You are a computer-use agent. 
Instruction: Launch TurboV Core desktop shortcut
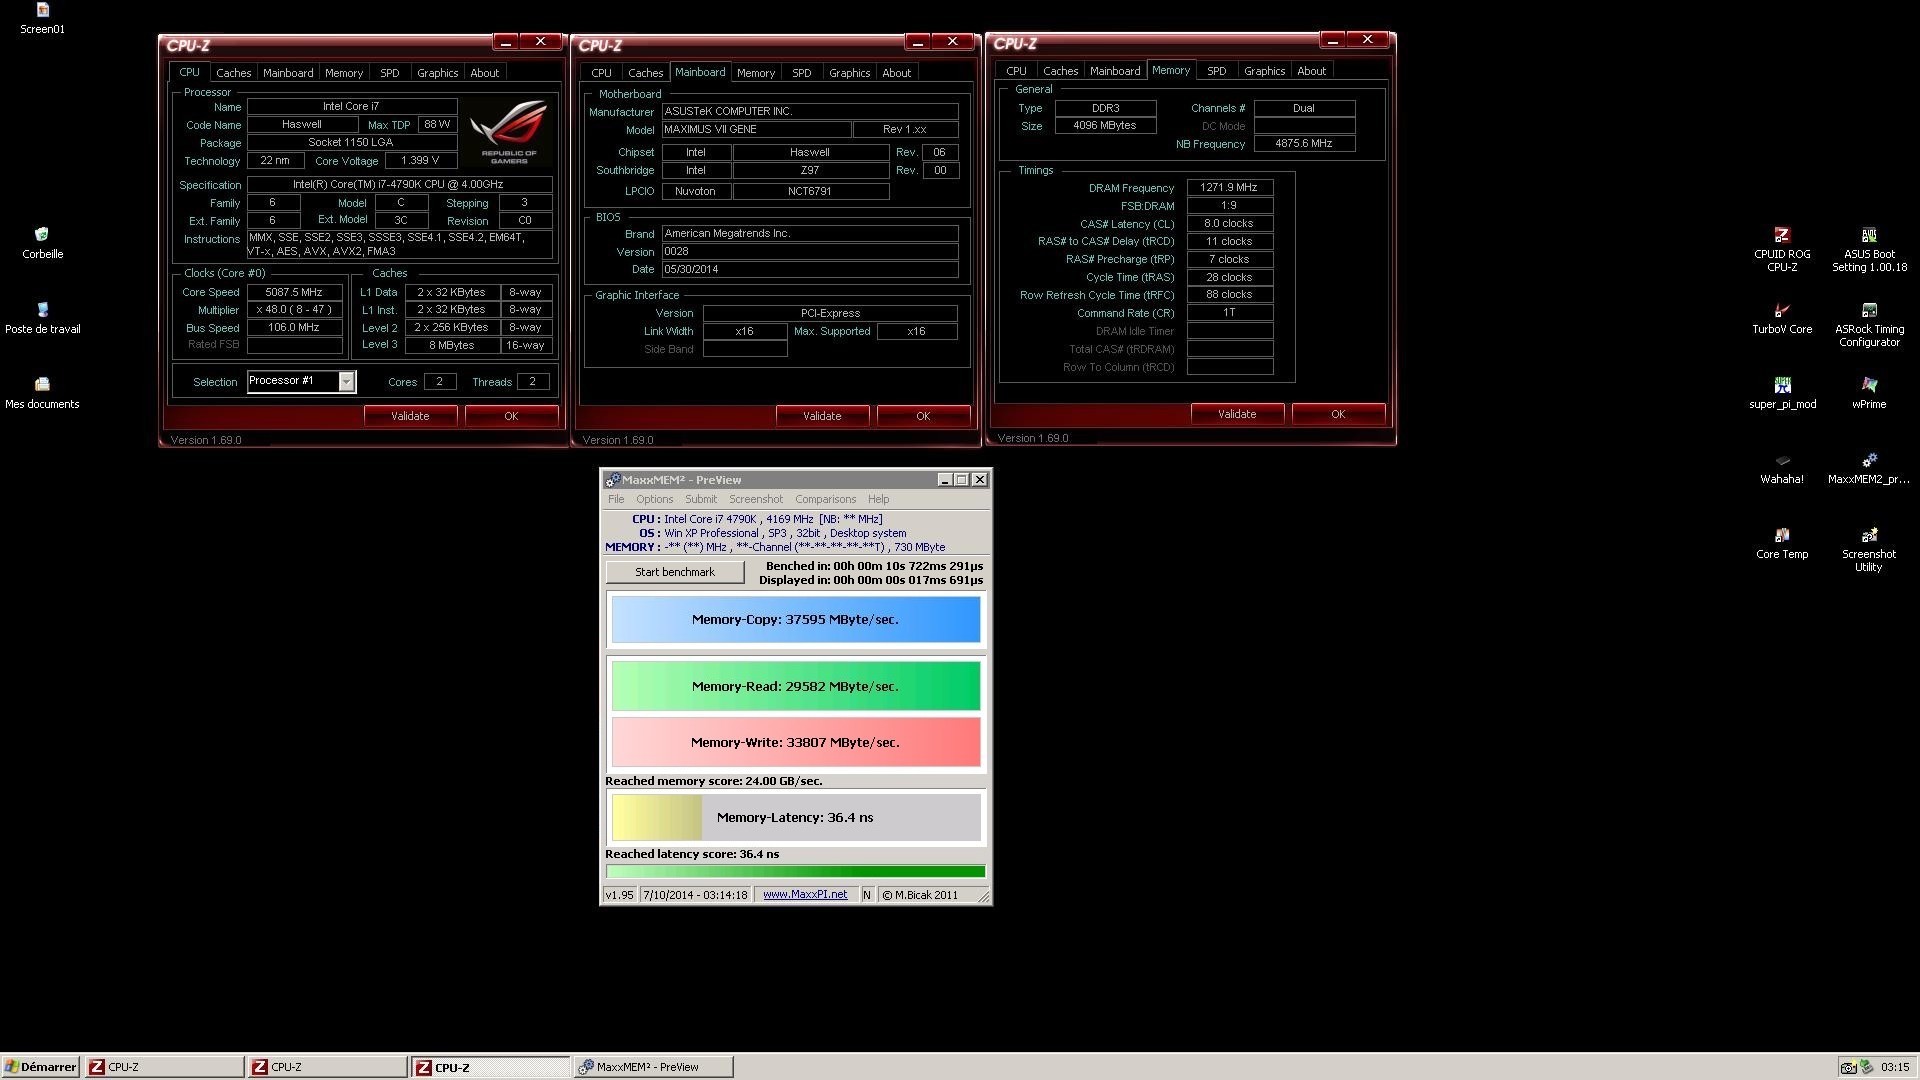point(1782,318)
